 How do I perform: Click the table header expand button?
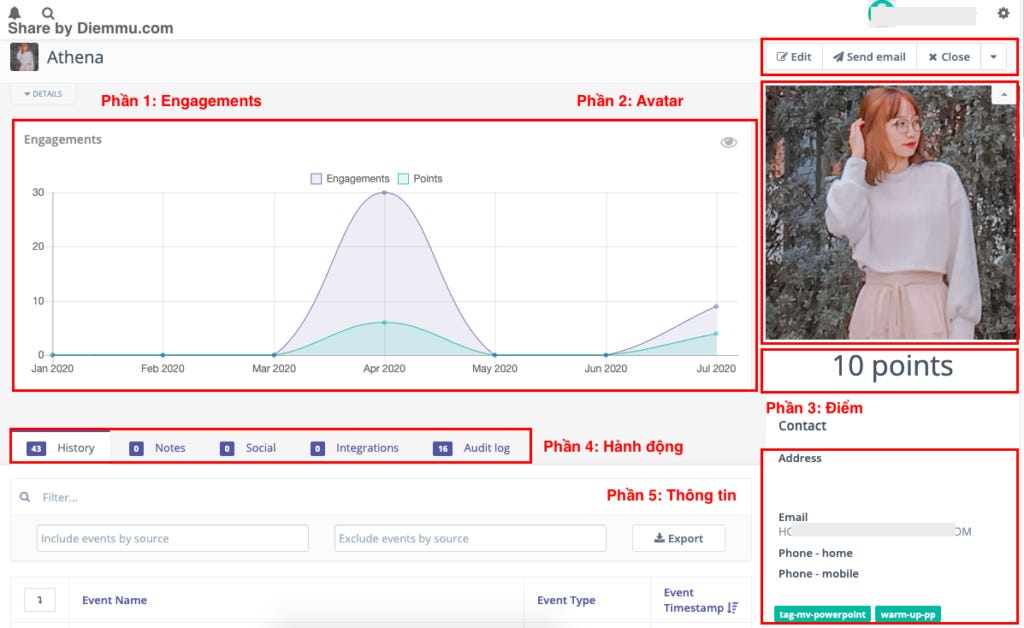(40, 600)
